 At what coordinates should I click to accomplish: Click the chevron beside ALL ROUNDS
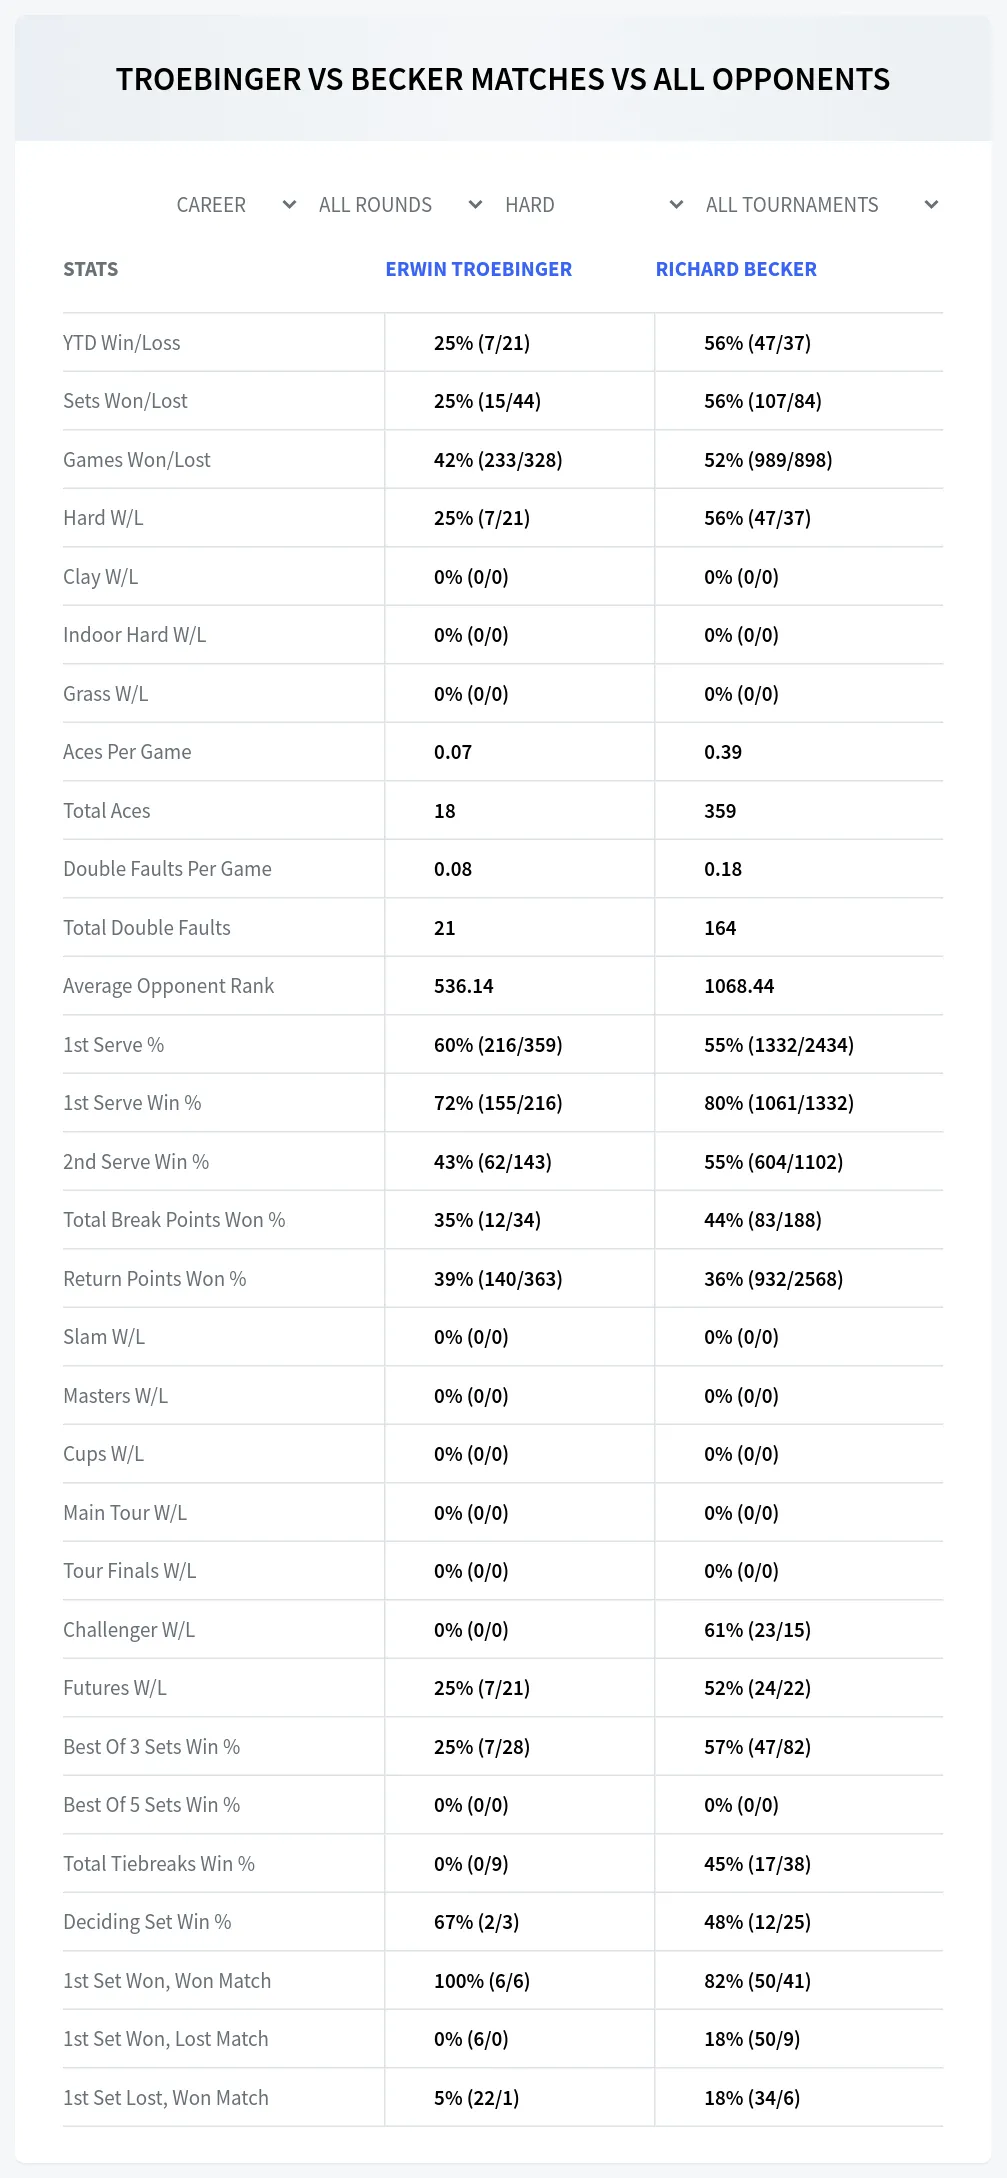475,205
